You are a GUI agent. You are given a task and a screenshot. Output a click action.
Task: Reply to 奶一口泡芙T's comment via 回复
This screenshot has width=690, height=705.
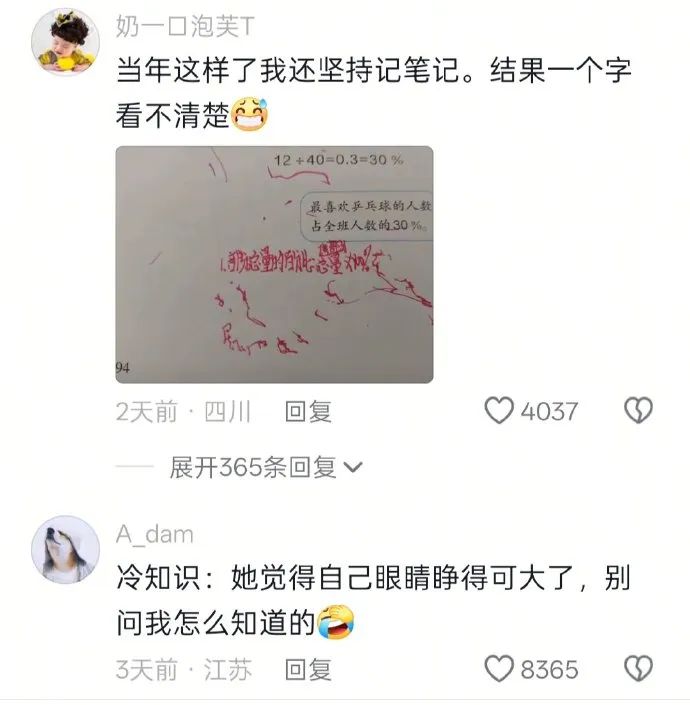point(308,411)
